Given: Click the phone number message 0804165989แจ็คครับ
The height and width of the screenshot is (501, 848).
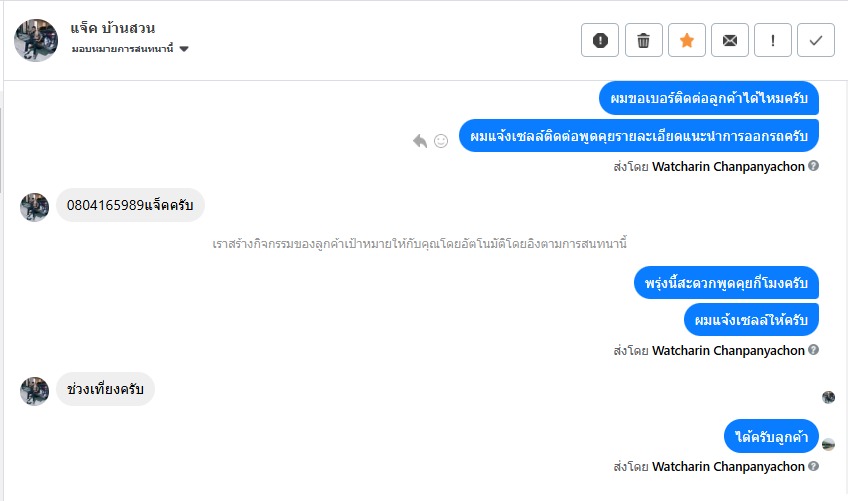Looking at the screenshot, I should coord(130,206).
